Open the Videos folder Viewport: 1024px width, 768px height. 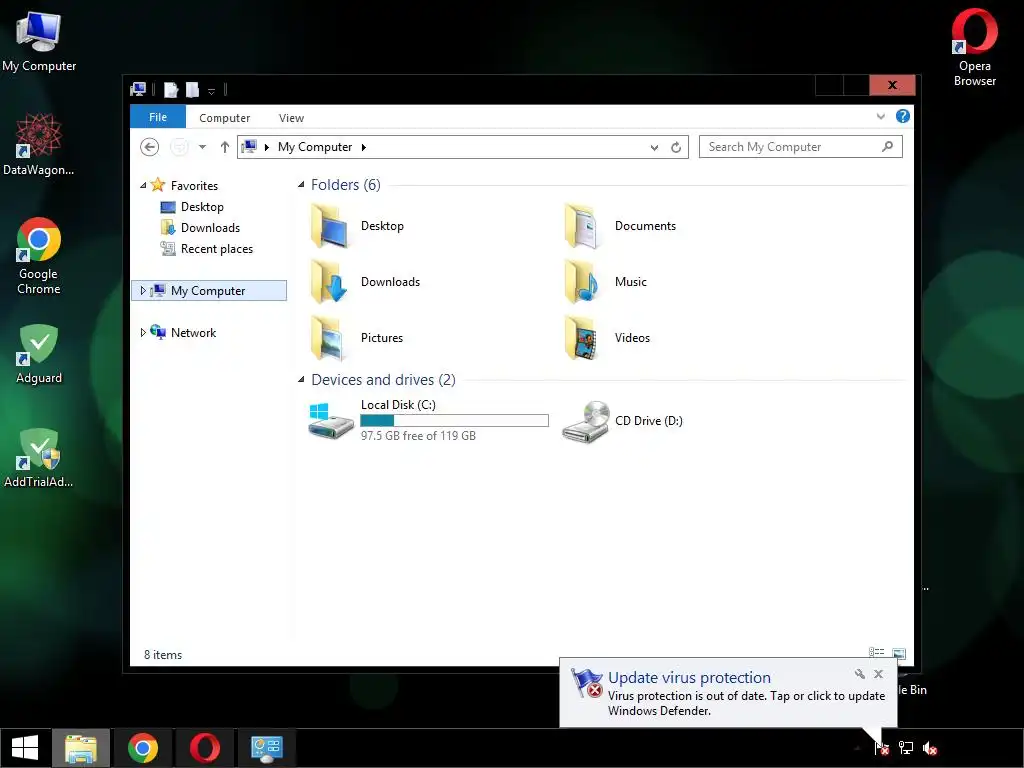tap(607, 338)
